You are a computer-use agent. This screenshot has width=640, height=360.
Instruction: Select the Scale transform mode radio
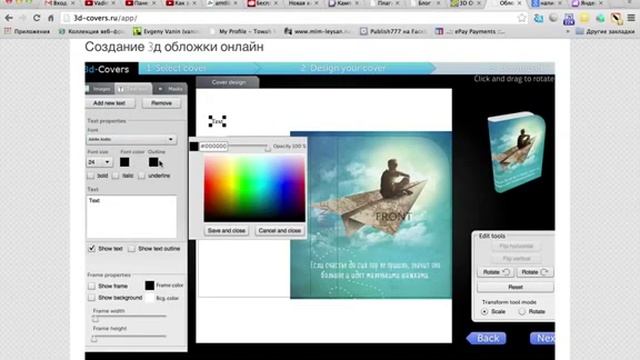click(x=484, y=311)
